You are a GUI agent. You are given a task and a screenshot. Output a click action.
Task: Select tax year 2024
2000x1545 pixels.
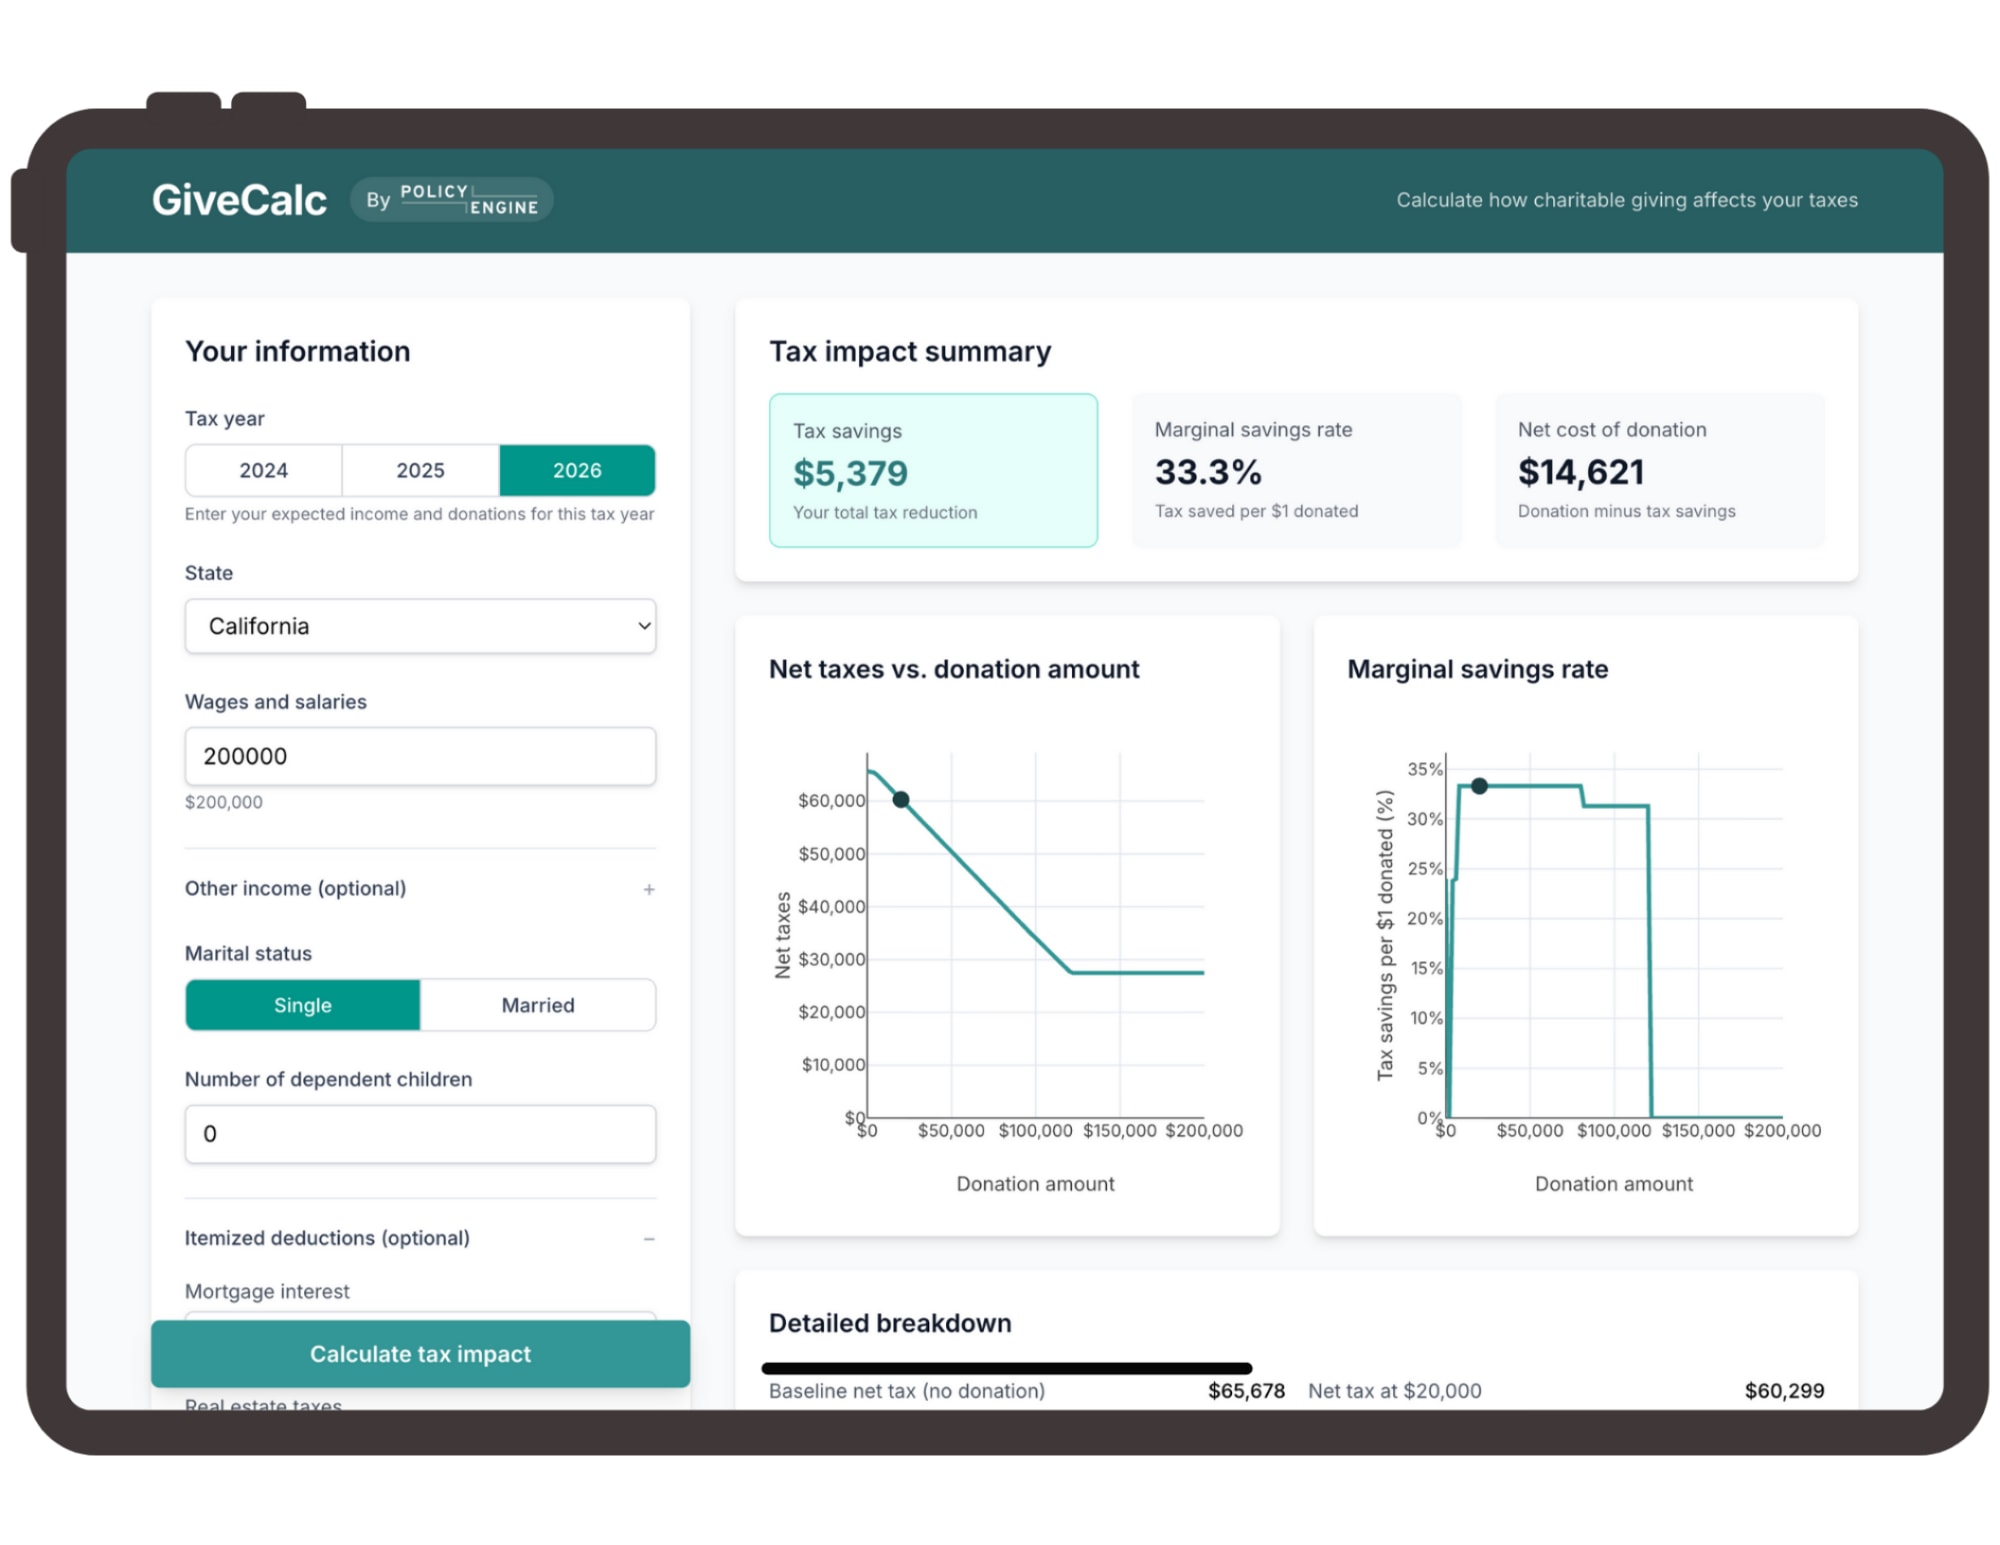point(263,470)
